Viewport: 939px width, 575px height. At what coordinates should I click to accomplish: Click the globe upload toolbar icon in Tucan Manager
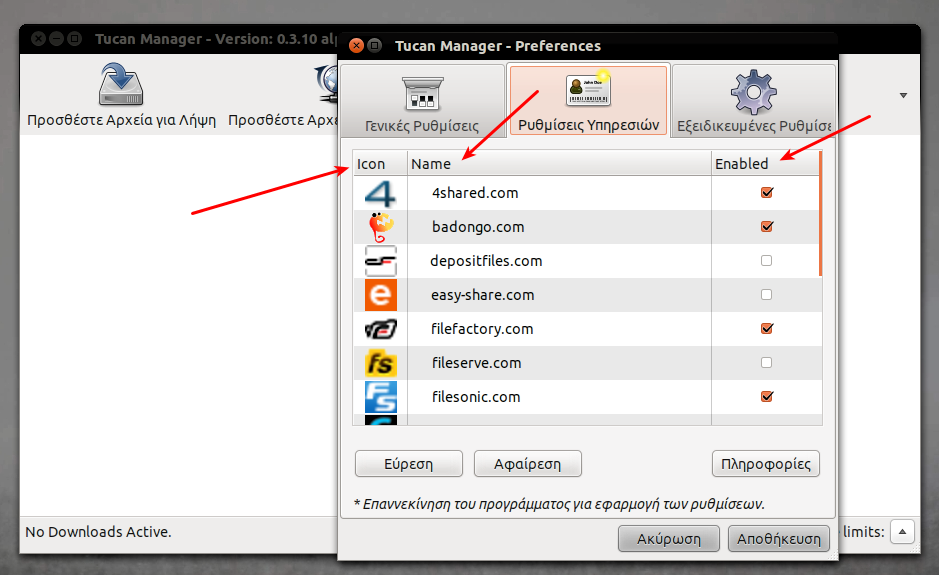tap(326, 84)
